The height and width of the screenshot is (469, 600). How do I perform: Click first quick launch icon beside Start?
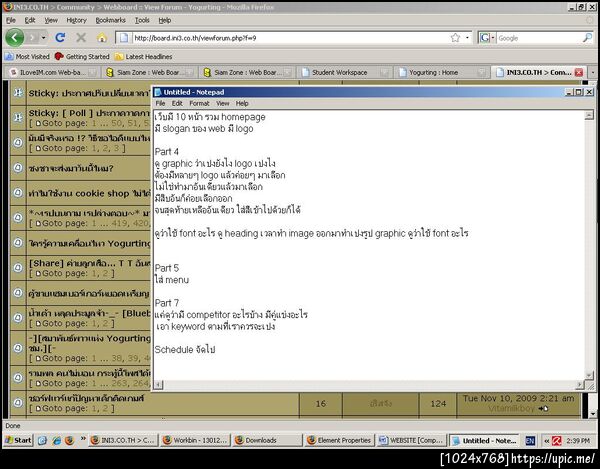pyautogui.click(x=42, y=441)
